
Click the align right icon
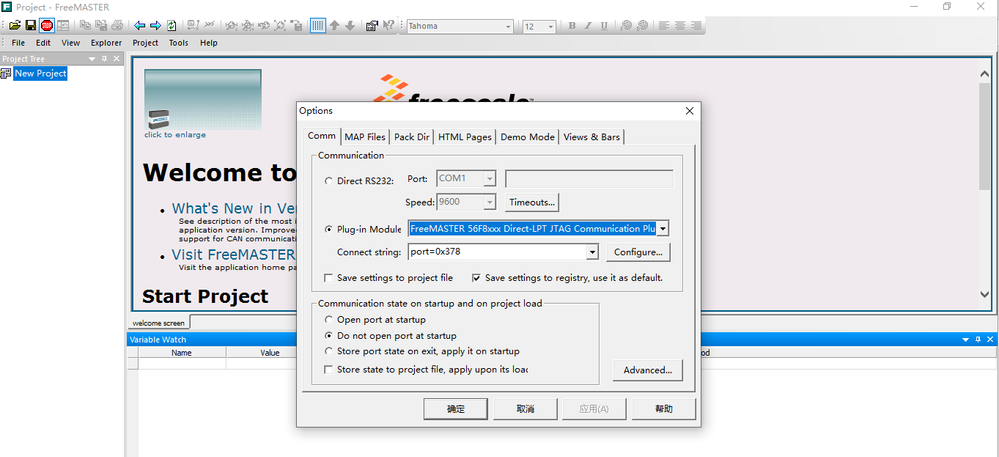[696, 26]
